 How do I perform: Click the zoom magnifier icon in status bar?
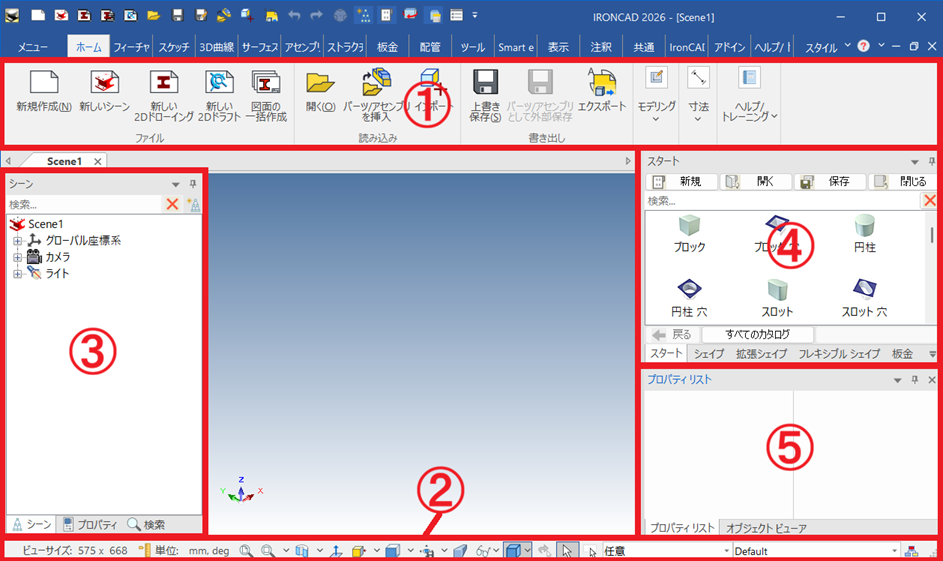(246, 551)
